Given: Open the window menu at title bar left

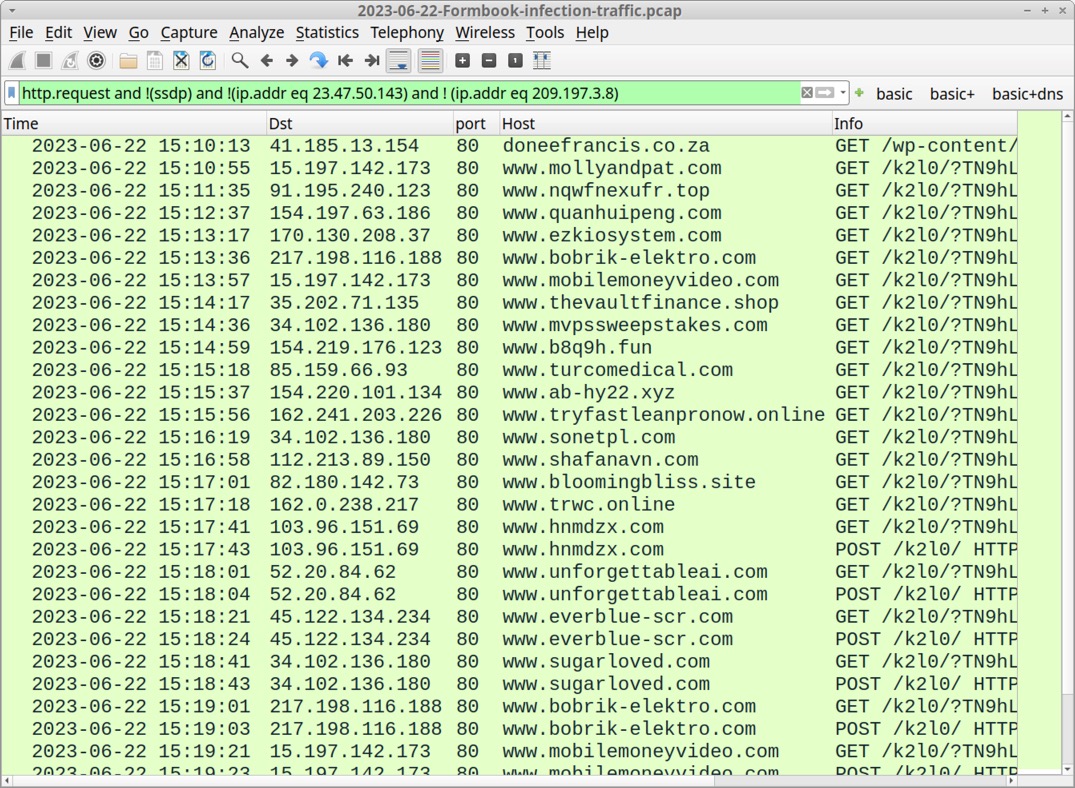Looking at the screenshot, I should (12, 11).
